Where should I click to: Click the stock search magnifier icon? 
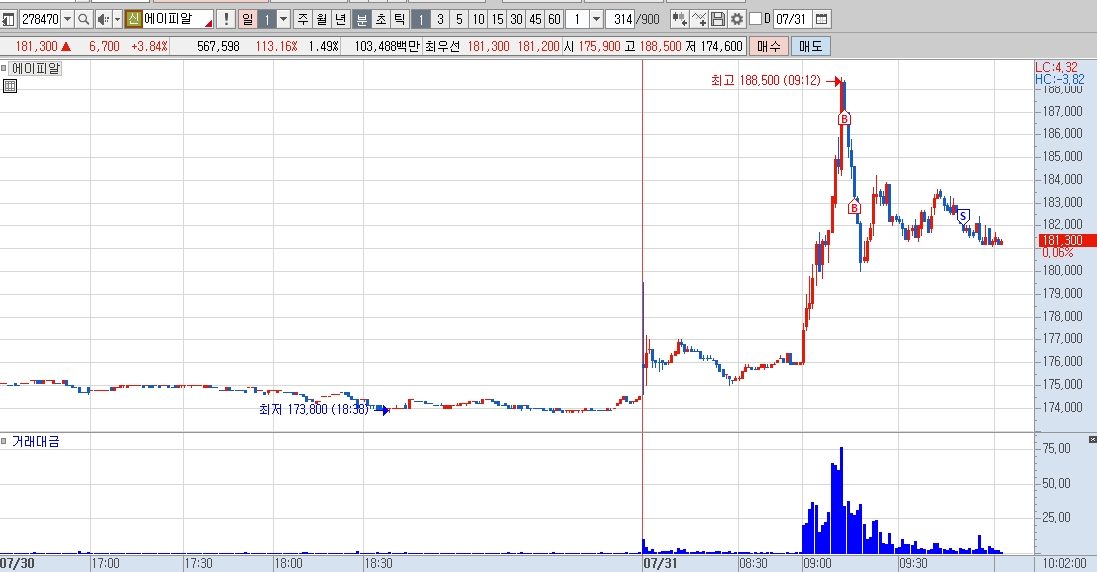tap(83, 20)
